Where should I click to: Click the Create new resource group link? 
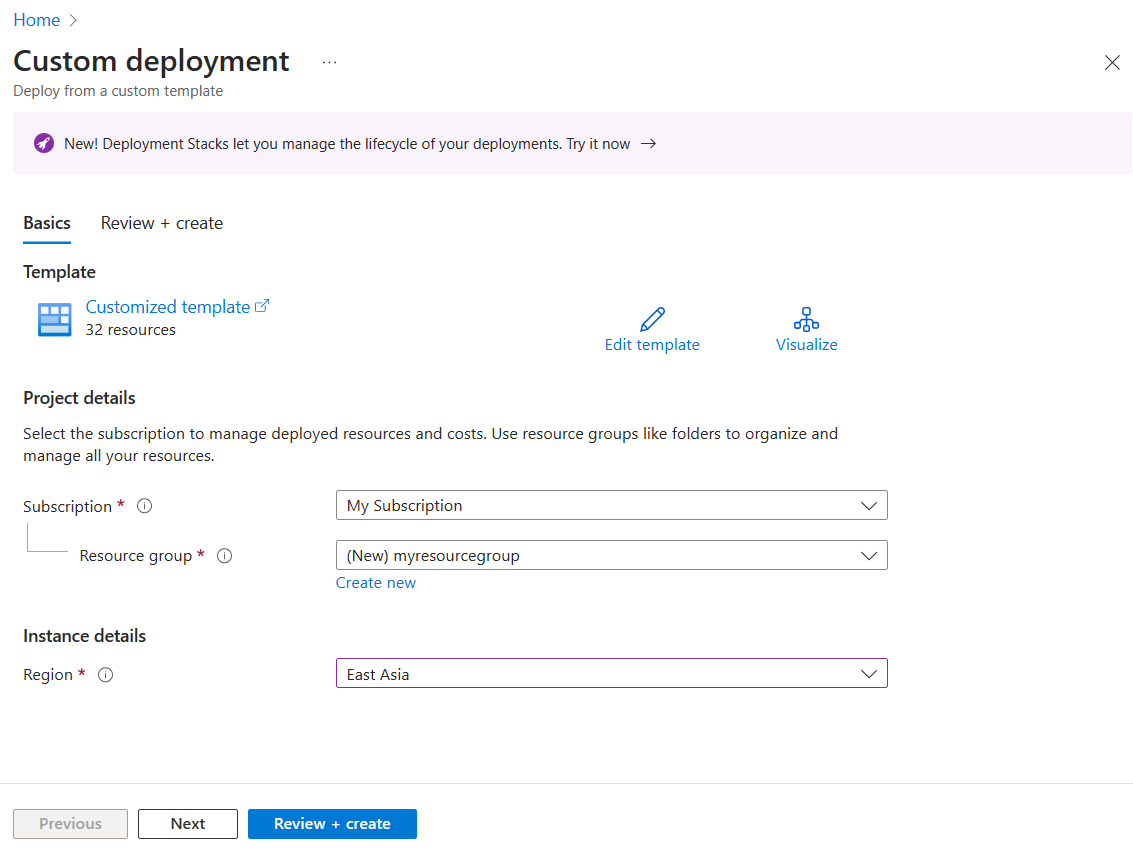click(376, 583)
